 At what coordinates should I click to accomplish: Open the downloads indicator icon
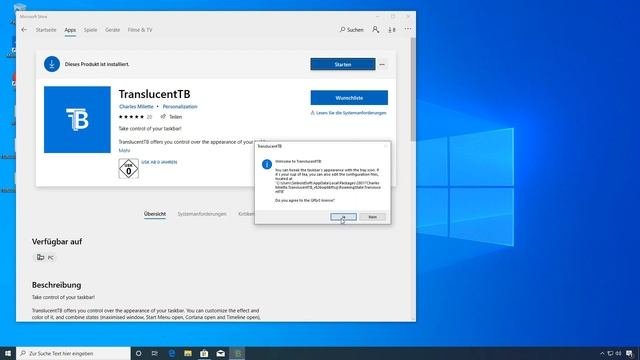tap(391, 30)
